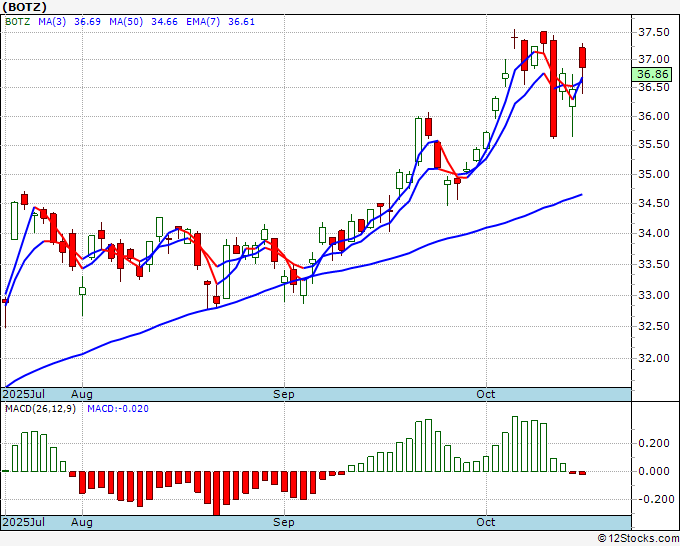Click Aug on the price chart axis
The height and width of the screenshot is (546, 680).
[x=82, y=394]
